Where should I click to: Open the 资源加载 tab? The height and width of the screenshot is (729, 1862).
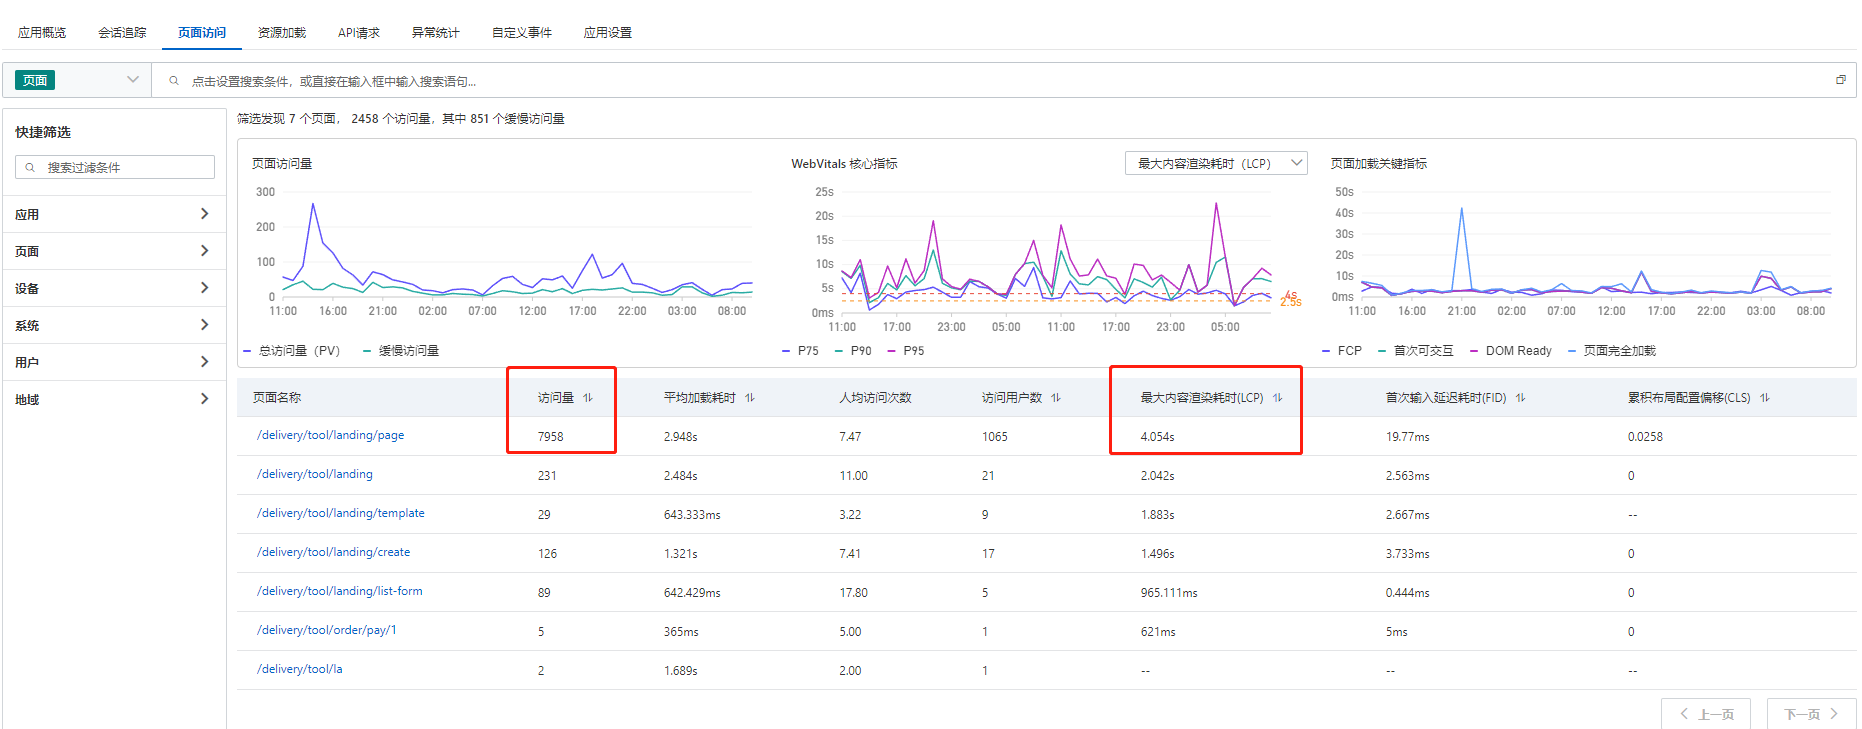[x=282, y=33]
